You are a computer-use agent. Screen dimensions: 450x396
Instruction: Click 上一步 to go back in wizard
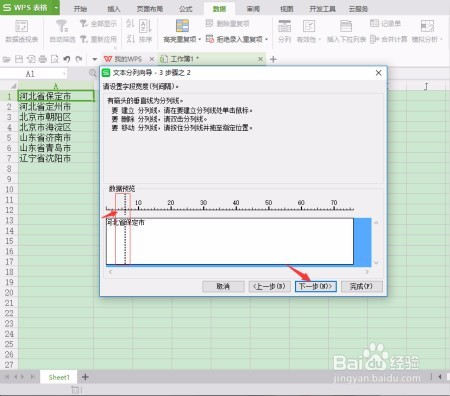pyautogui.click(x=269, y=286)
